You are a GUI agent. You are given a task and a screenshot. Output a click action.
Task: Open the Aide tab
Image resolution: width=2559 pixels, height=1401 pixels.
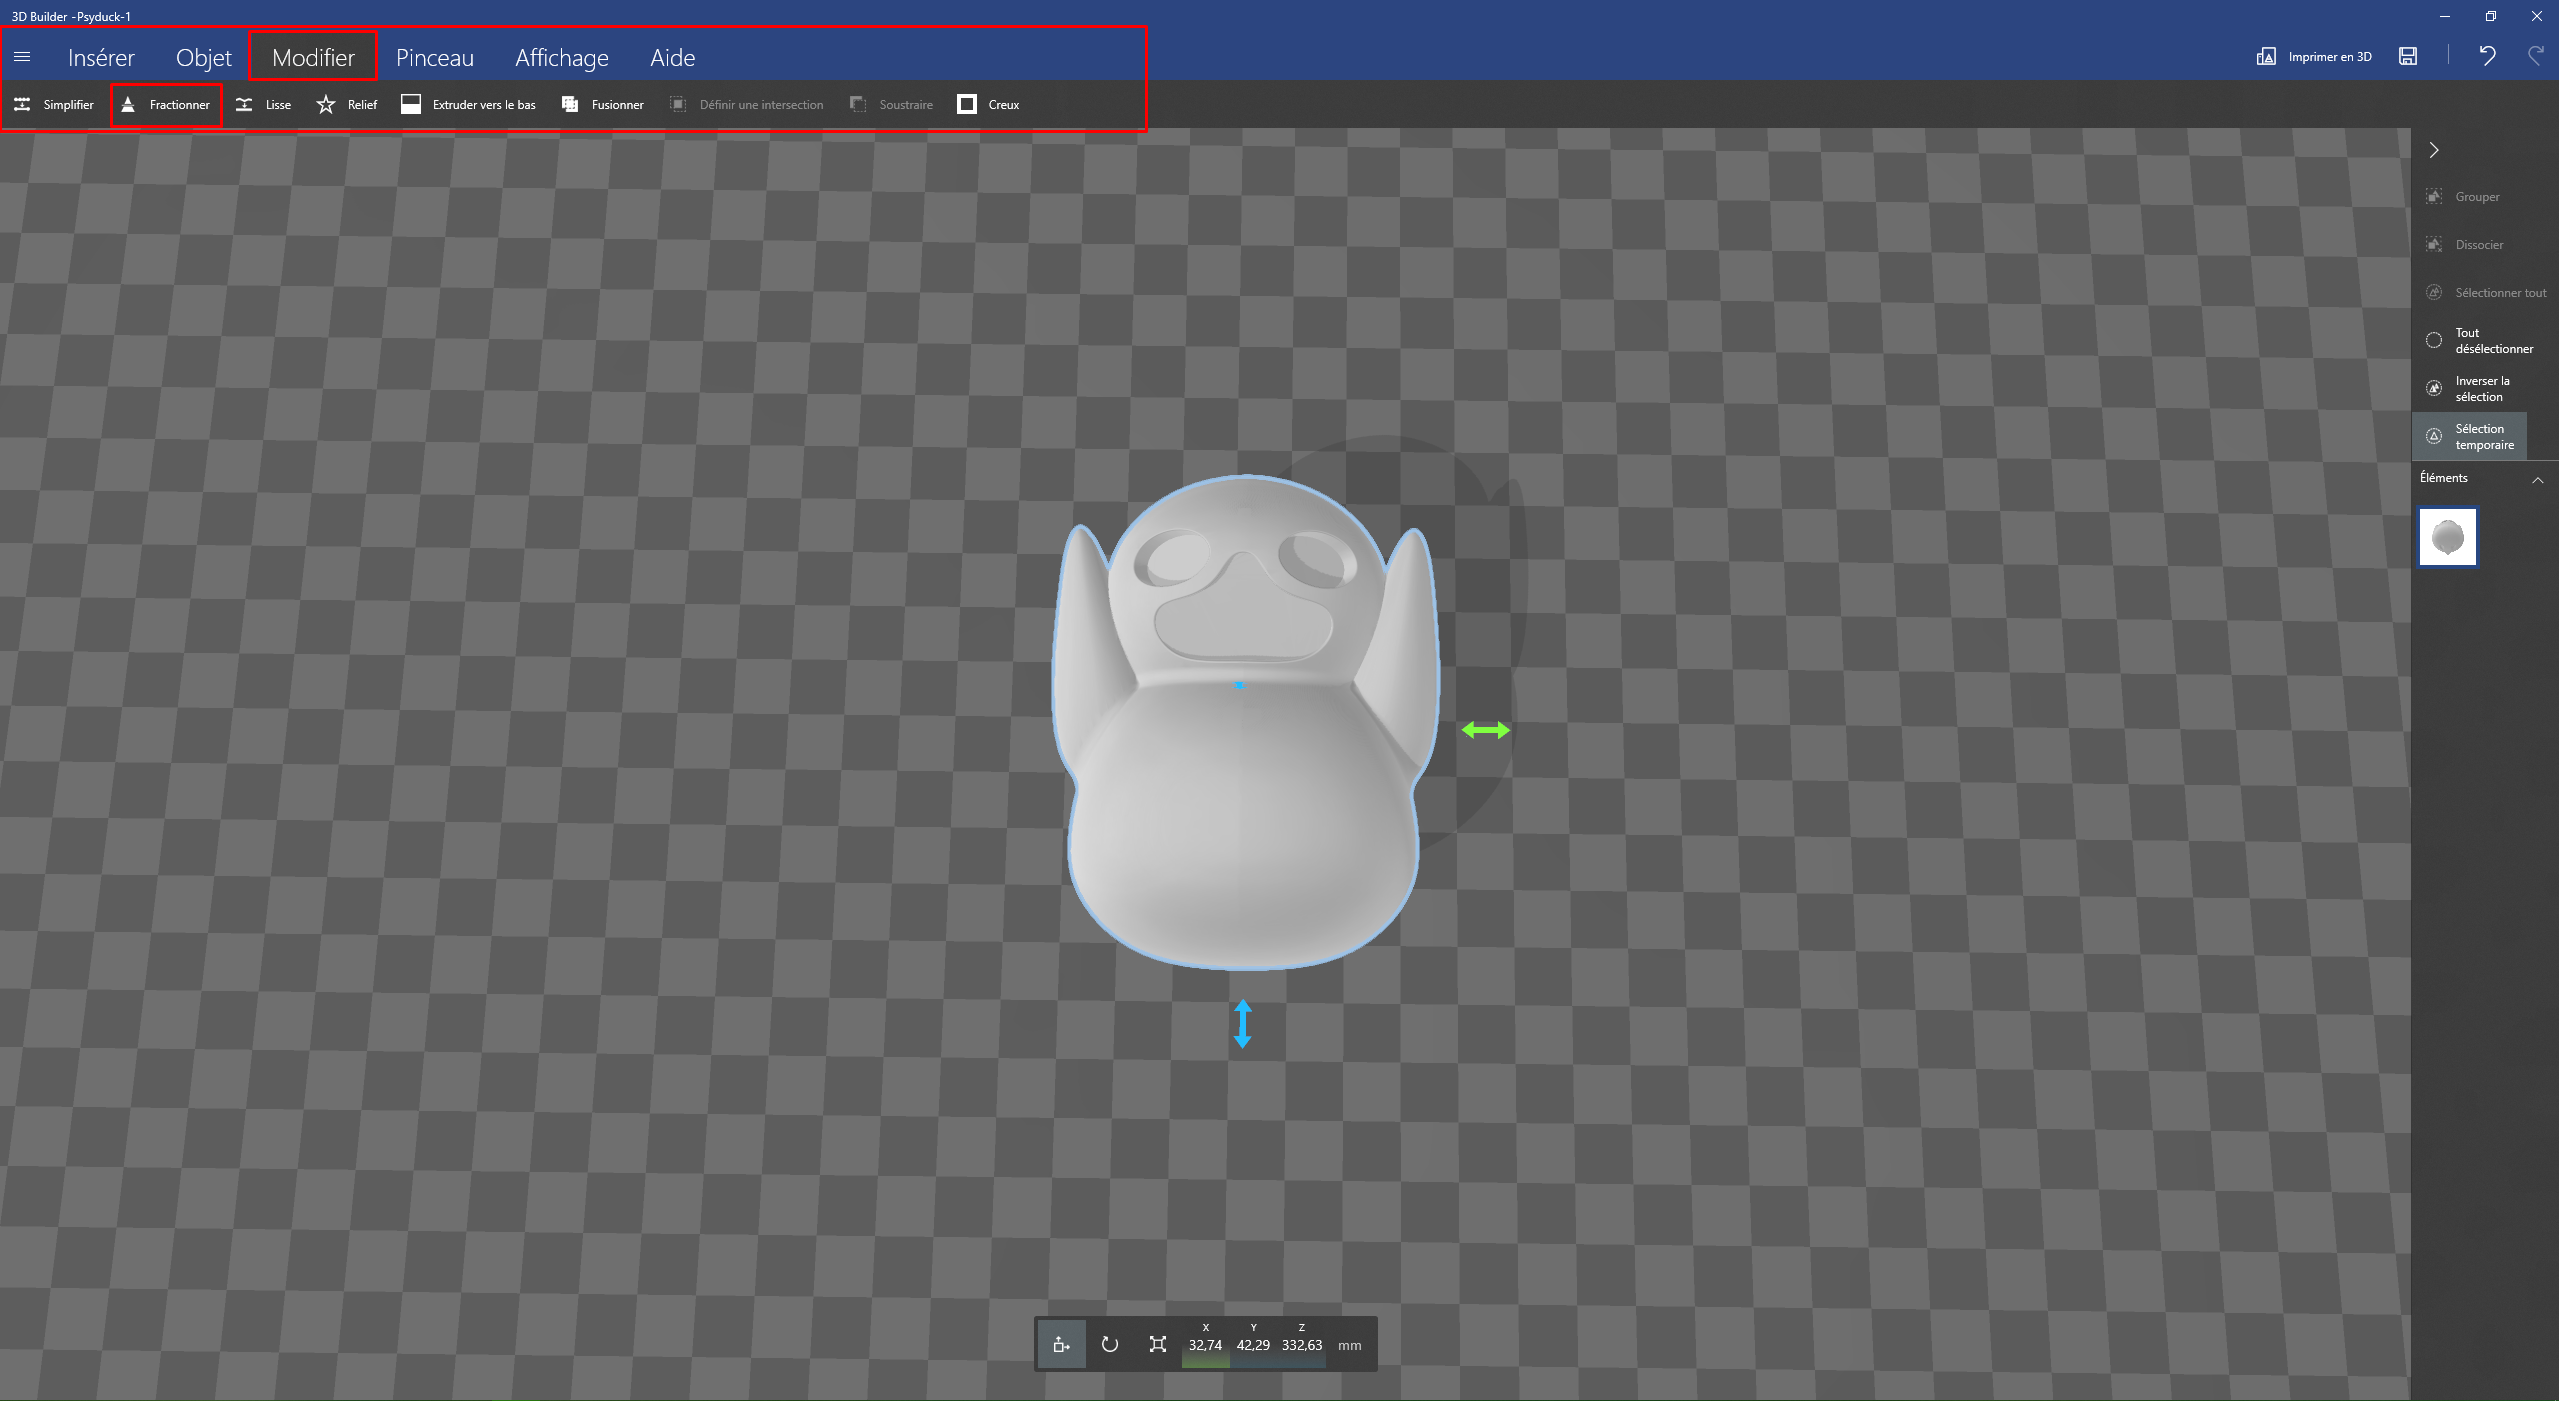point(673,57)
